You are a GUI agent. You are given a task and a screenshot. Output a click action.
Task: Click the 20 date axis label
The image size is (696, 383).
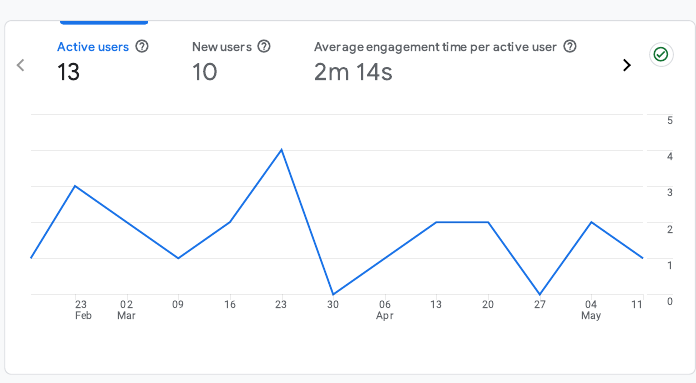pos(488,304)
